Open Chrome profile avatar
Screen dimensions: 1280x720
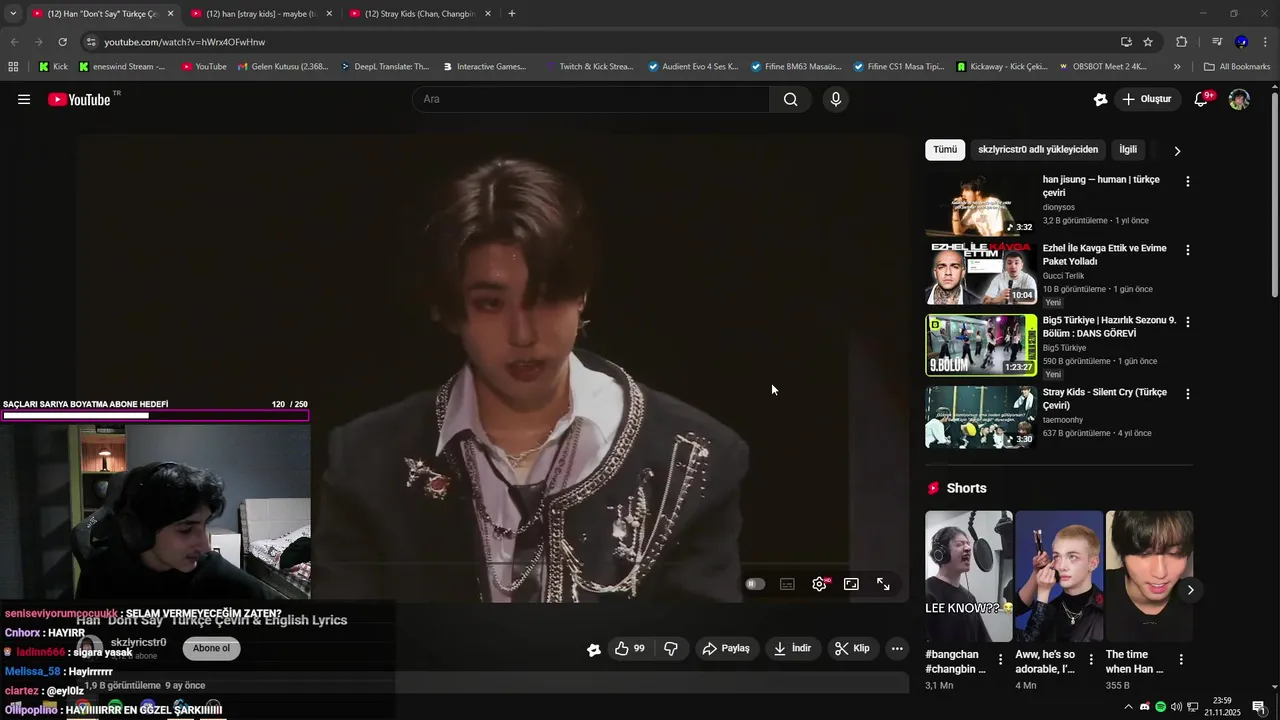click(1241, 42)
